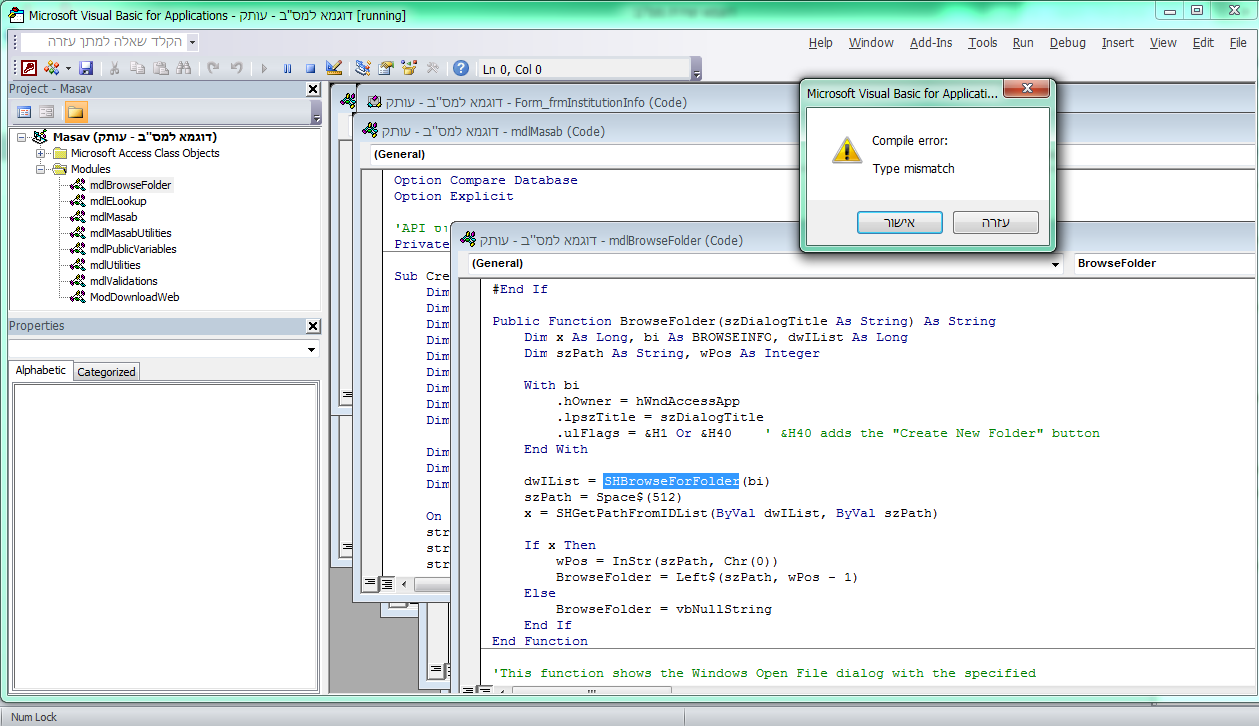Click the Reset (stop) toolbar icon

pyautogui.click(x=310, y=68)
